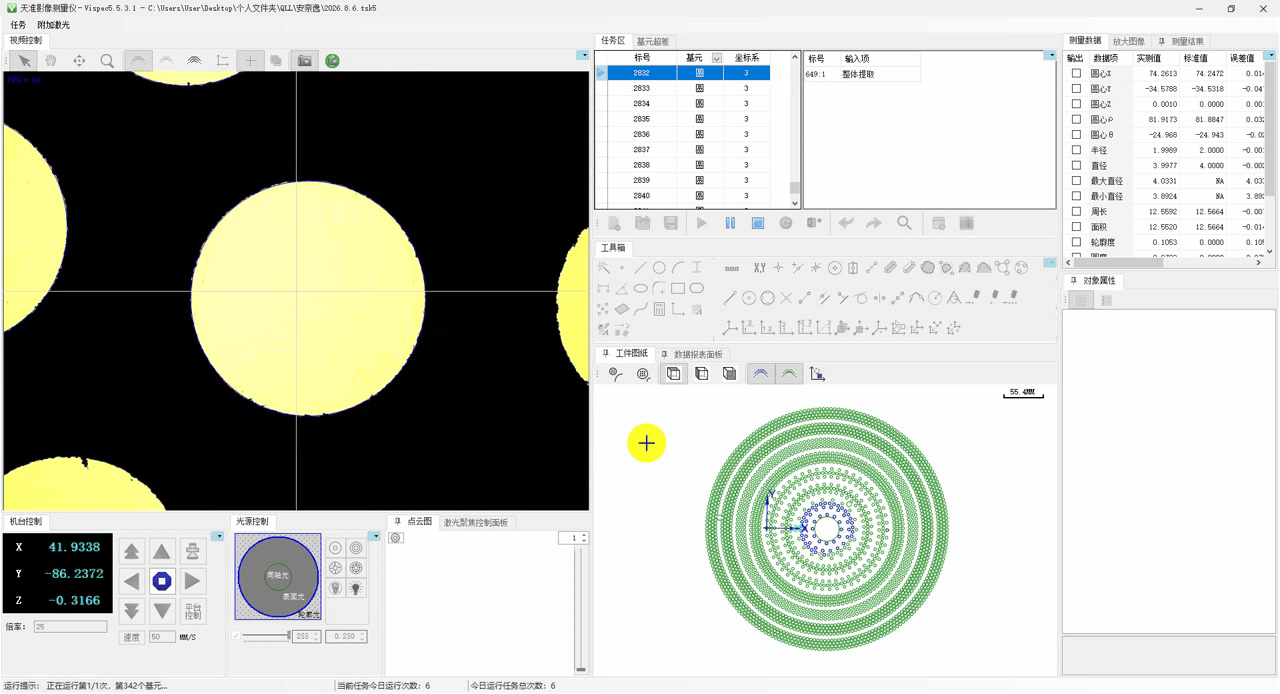Open the 基元 column filter dropdown

pos(716,58)
